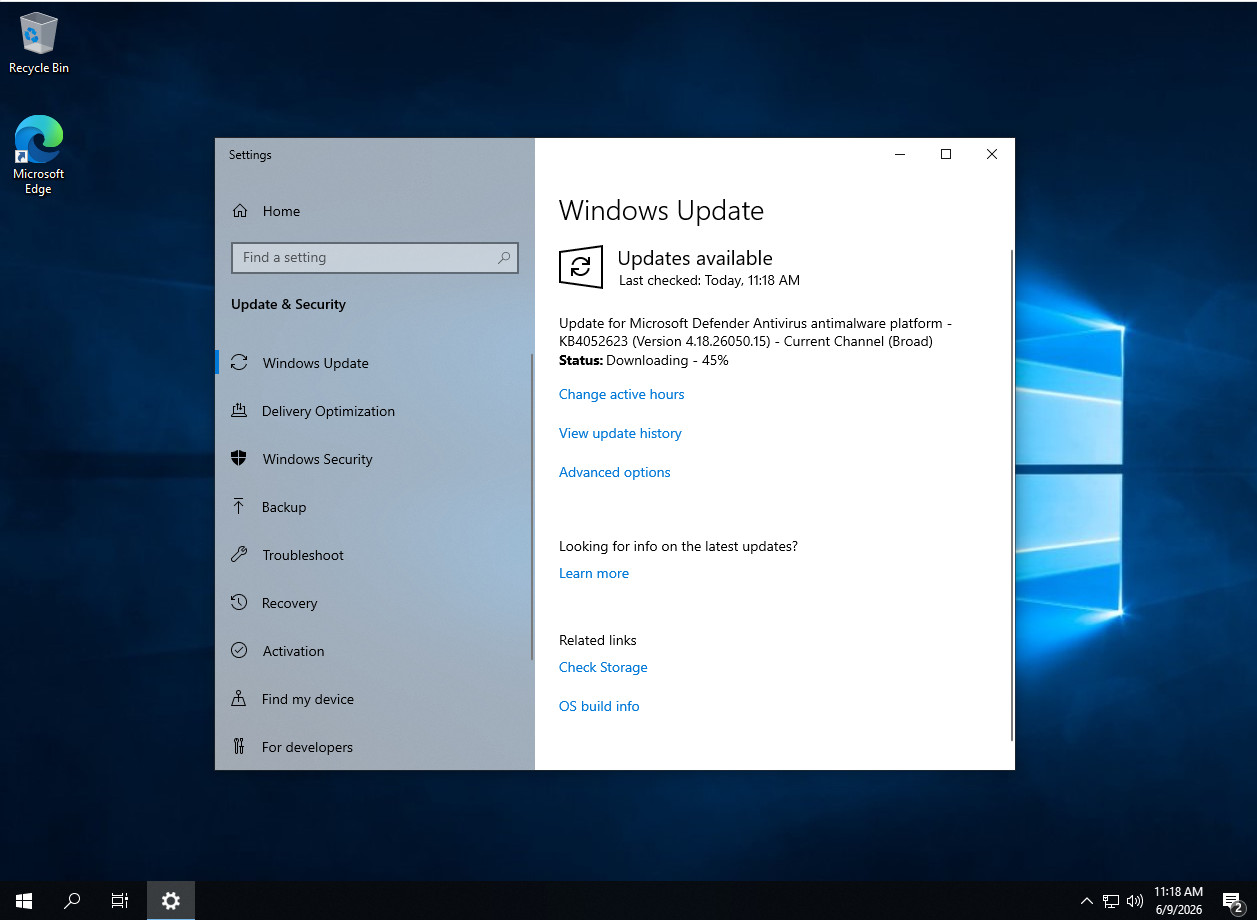Maximize the Settings window
1257x920 pixels.
tap(946, 154)
